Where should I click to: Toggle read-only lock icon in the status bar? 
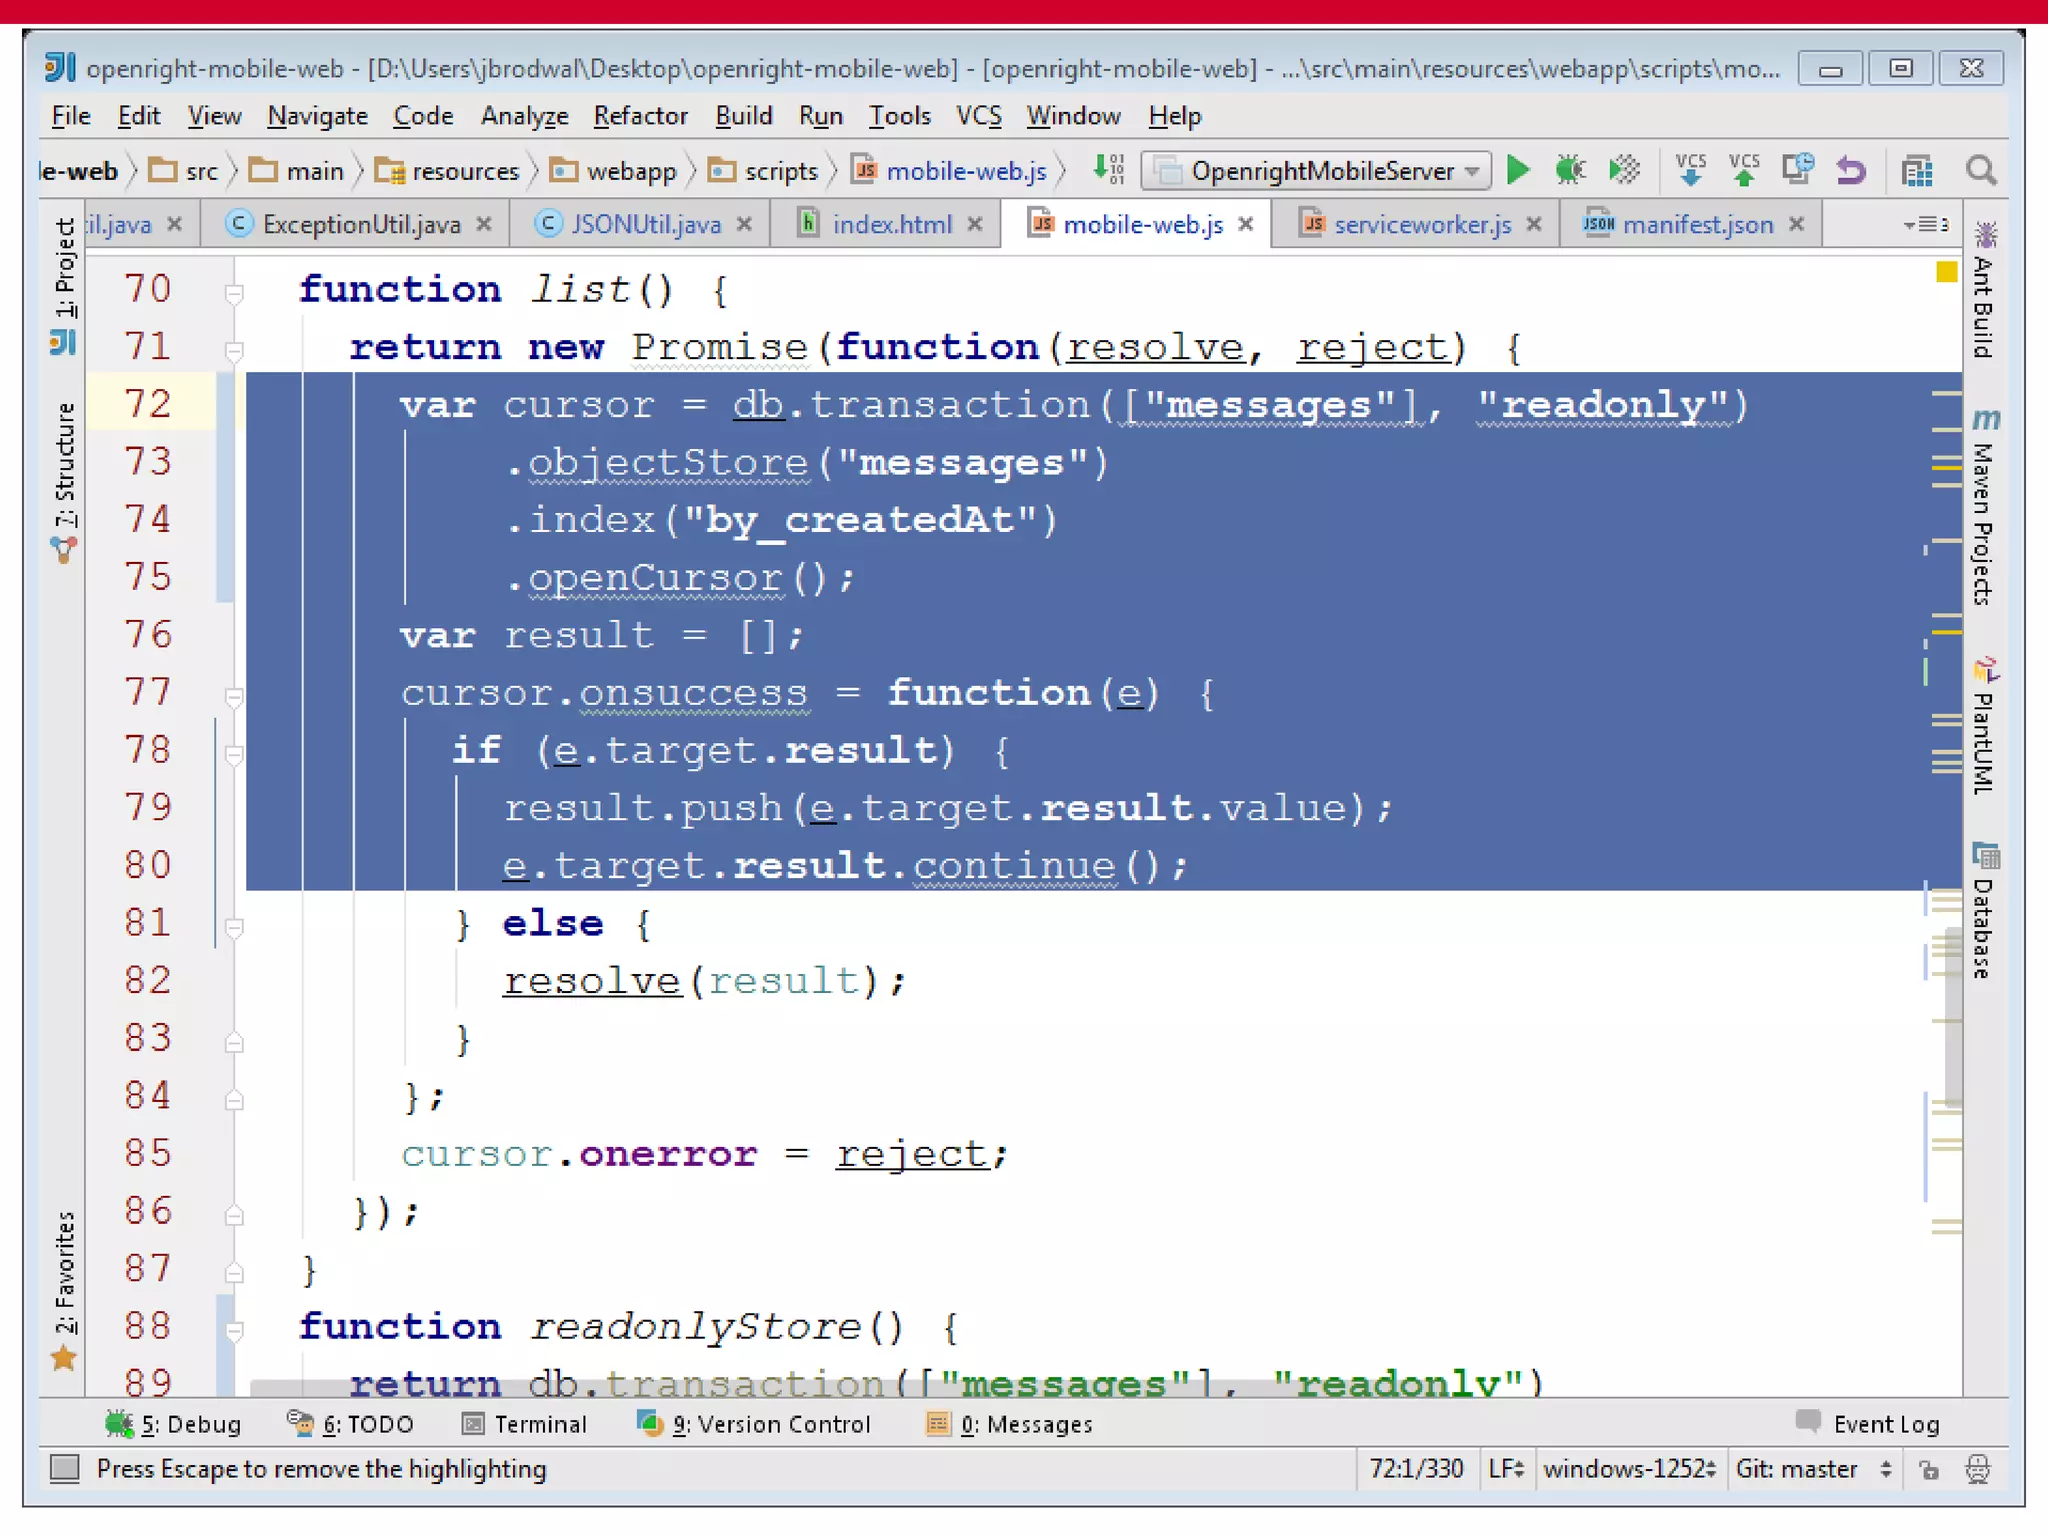[x=1929, y=1469]
